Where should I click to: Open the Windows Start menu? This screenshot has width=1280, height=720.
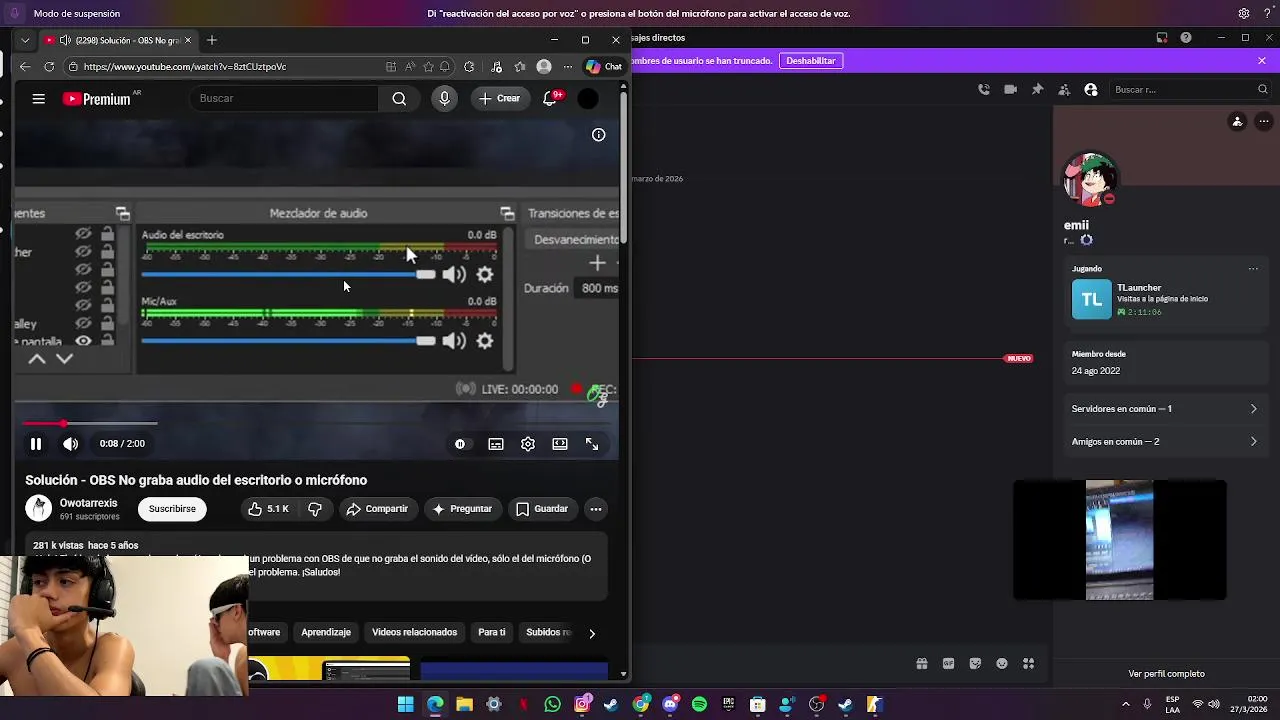[405, 705]
